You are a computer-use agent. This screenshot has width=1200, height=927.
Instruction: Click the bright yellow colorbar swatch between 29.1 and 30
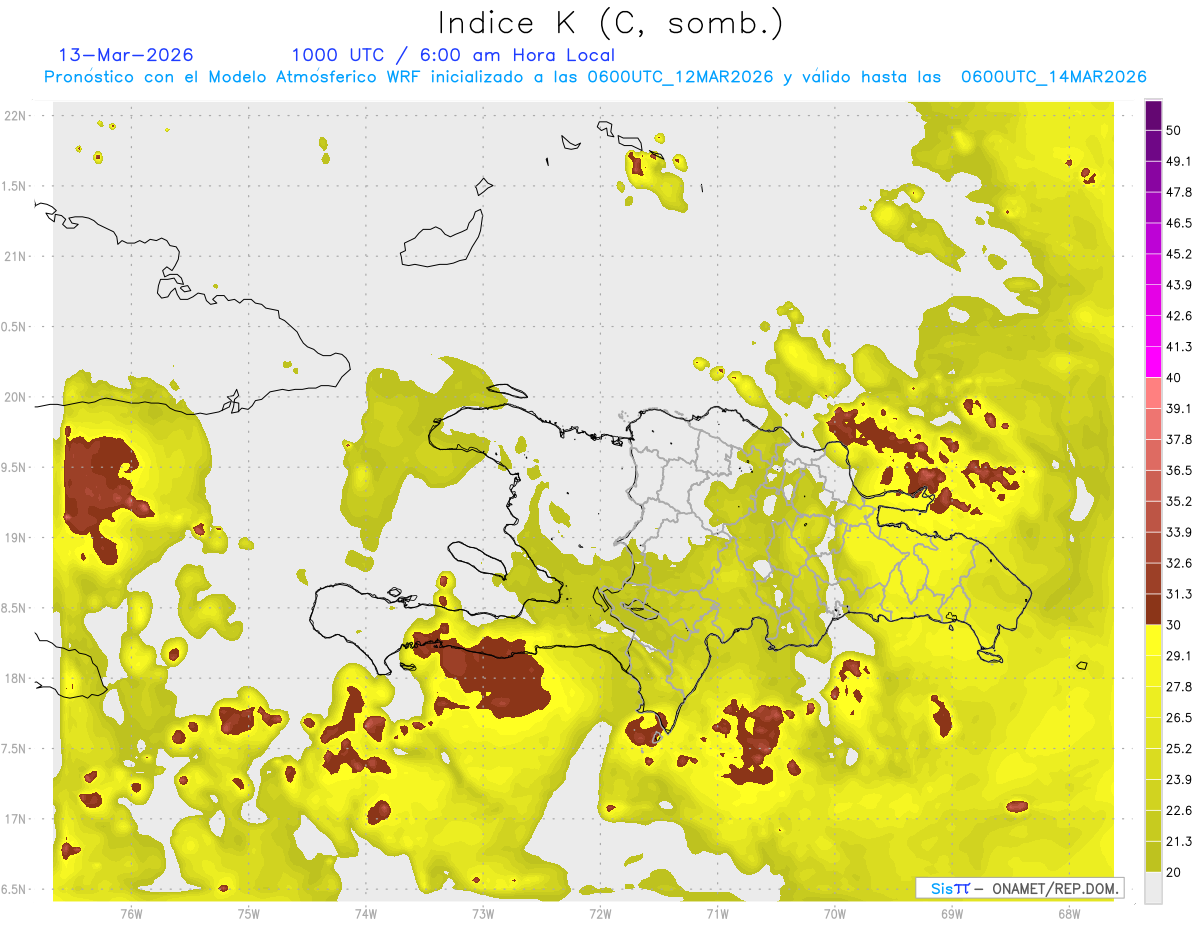[x=1153, y=640]
